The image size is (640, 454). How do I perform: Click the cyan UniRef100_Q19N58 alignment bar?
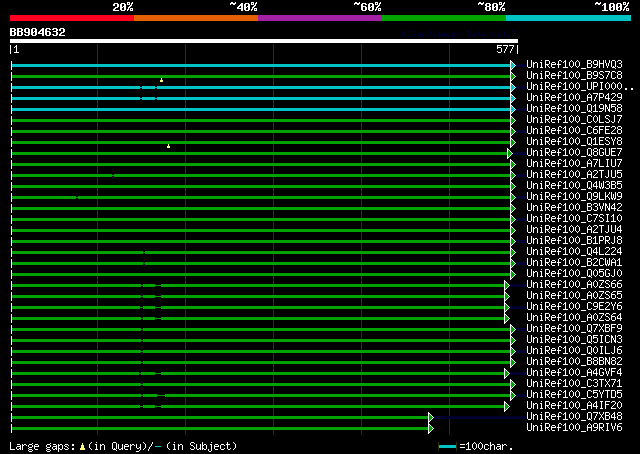(260, 109)
